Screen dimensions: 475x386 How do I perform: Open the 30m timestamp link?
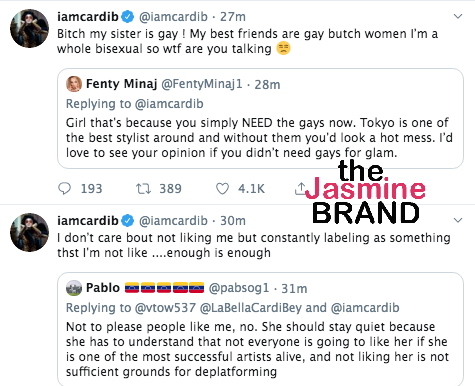coord(233,220)
